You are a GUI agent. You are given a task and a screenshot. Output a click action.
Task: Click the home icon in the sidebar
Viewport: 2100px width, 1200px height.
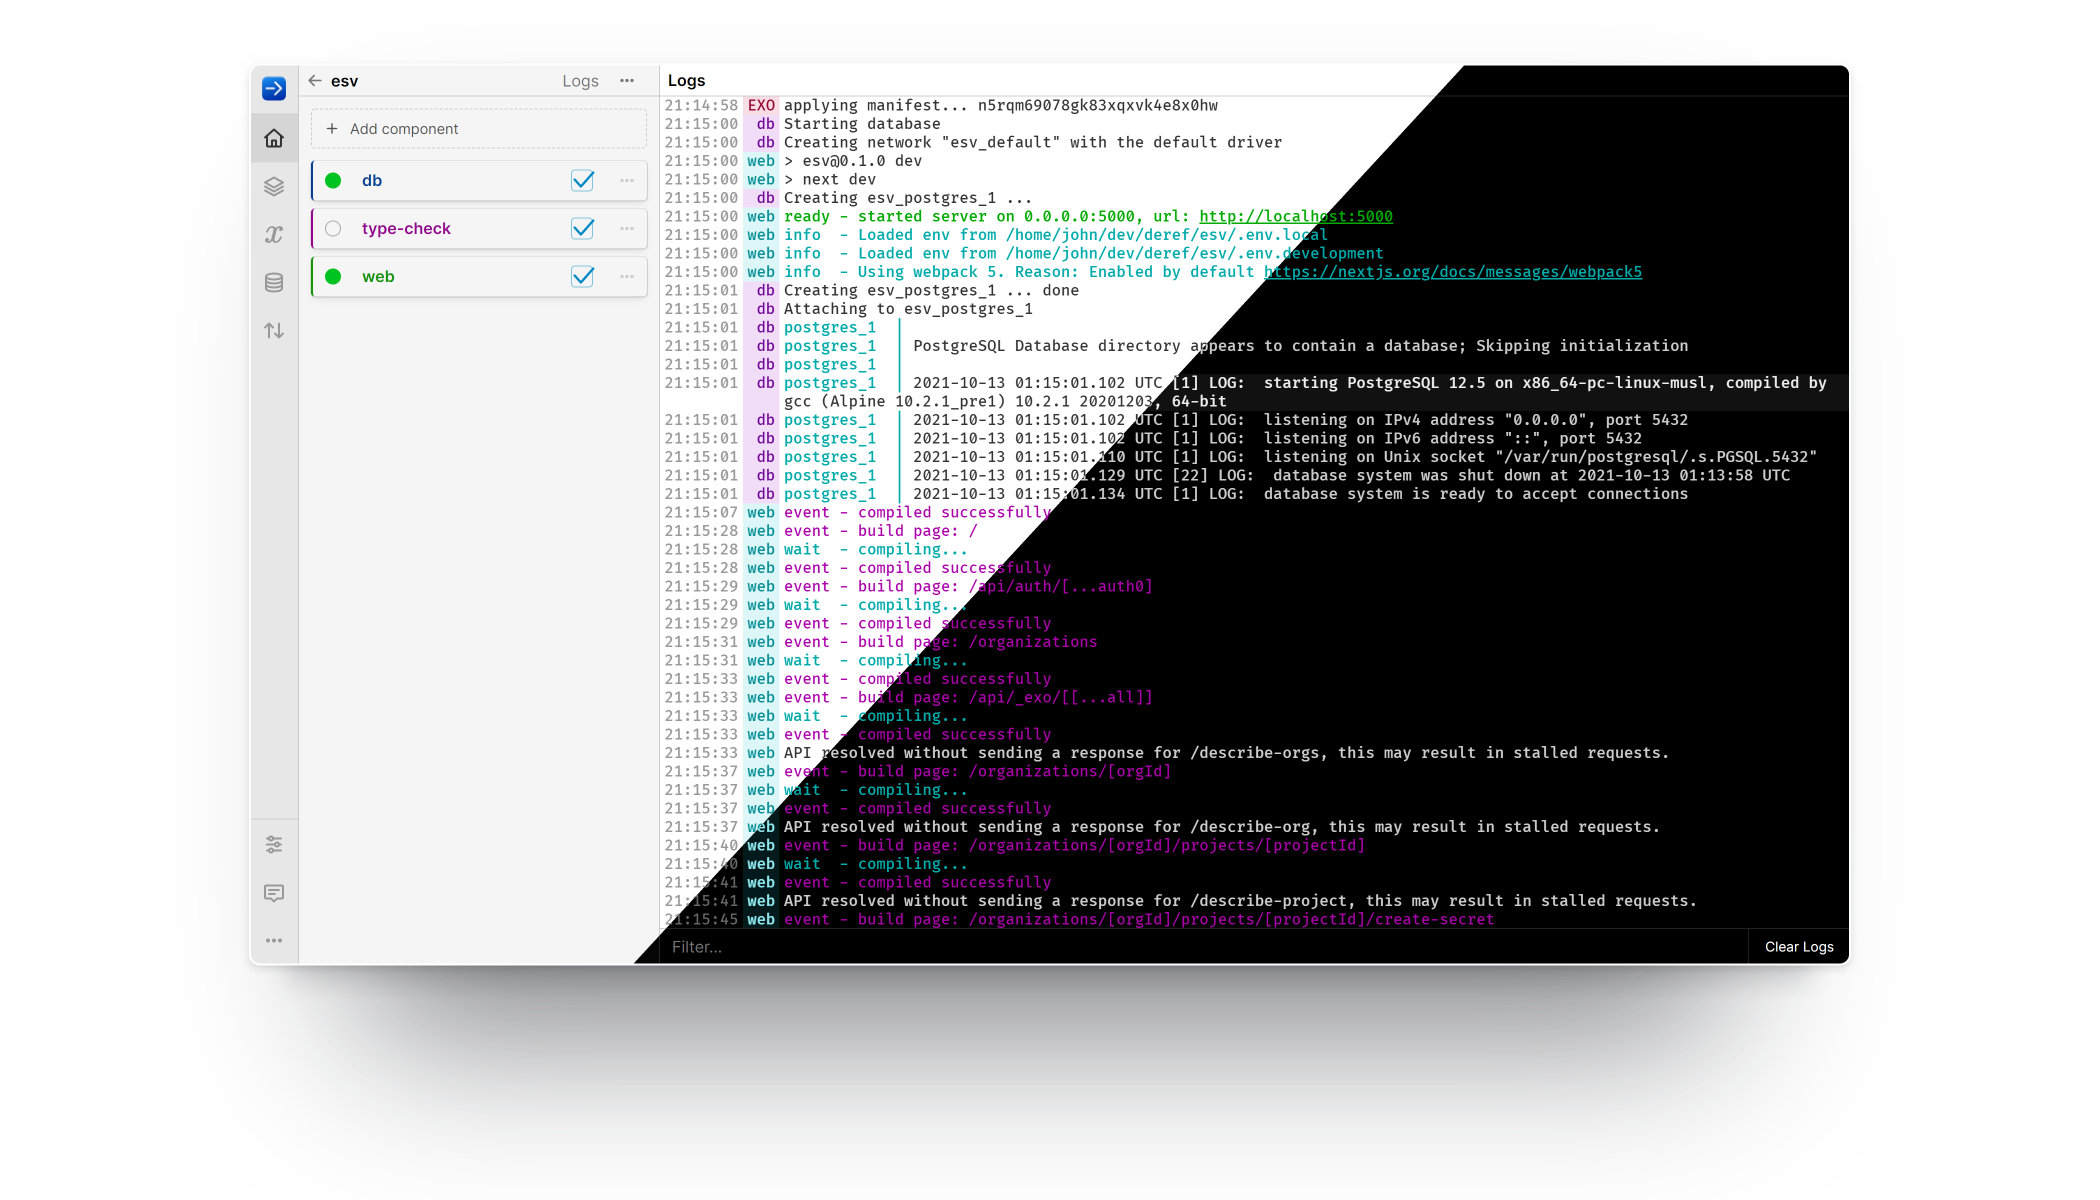tap(274, 138)
